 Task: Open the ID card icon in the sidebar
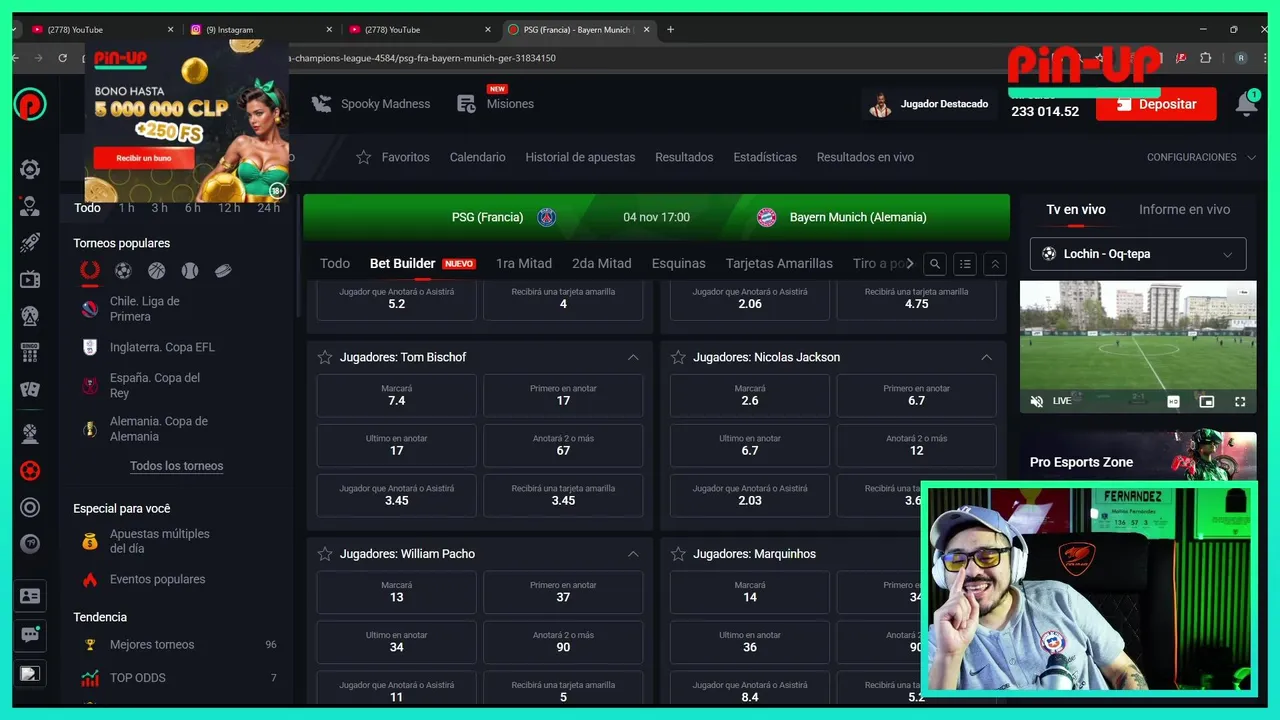30,596
